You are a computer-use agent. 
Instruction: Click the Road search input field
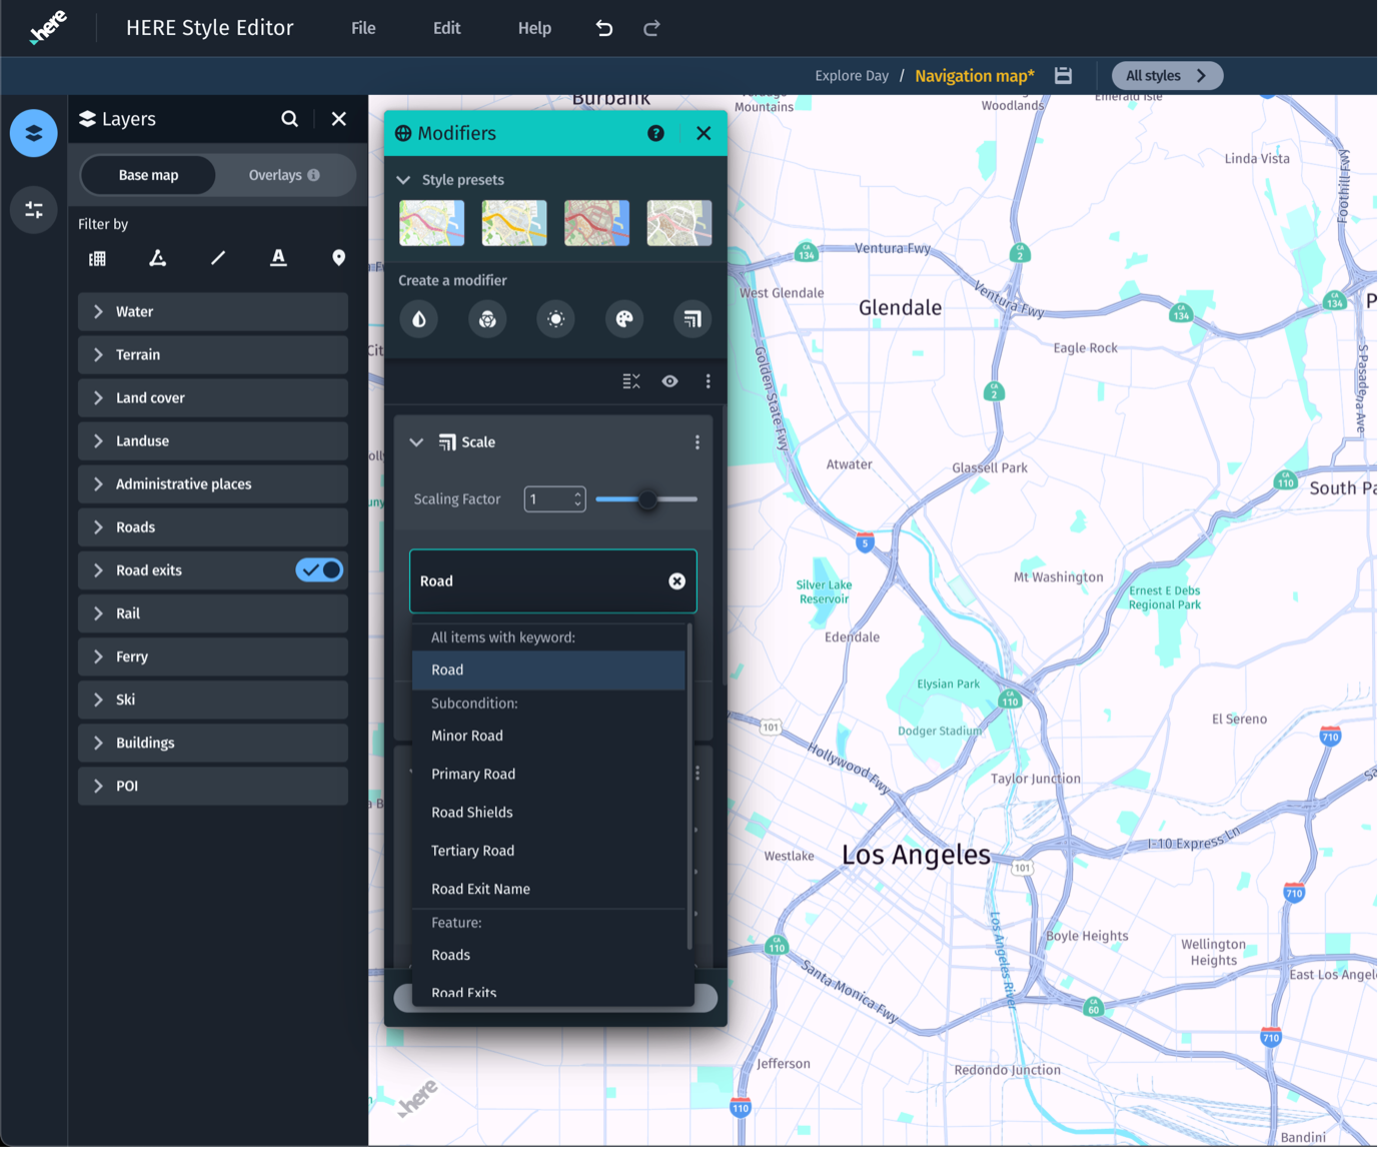[x=553, y=582]
